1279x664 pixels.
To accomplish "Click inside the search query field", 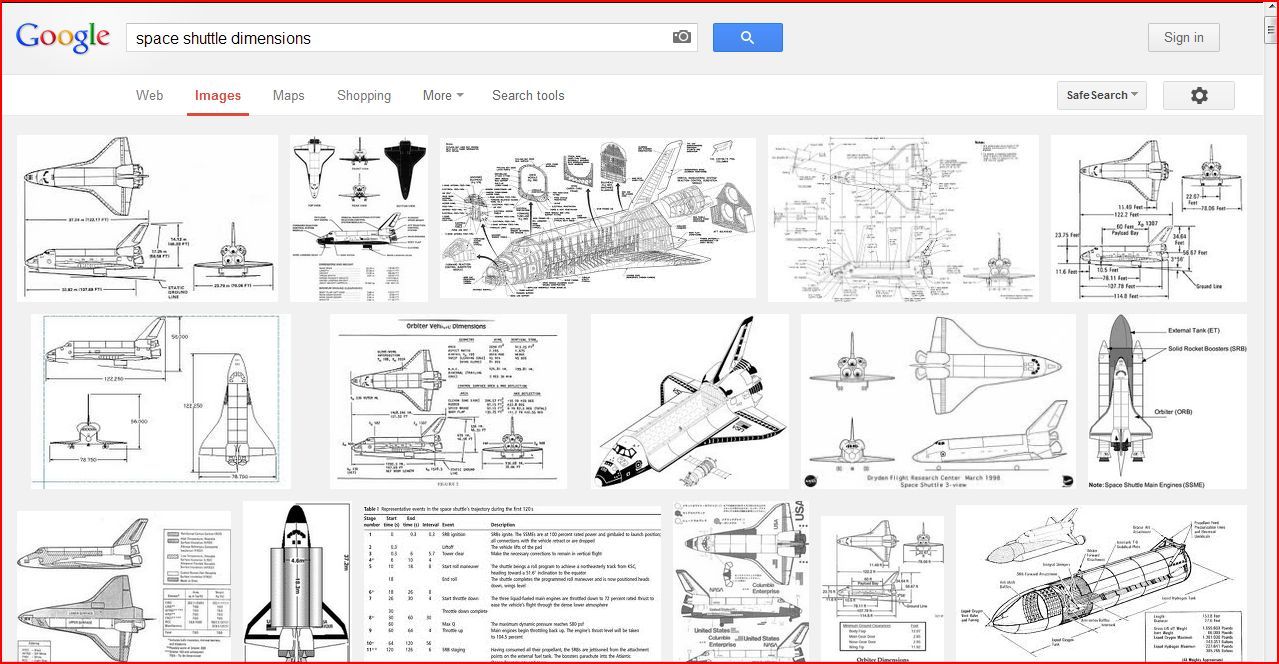I will point(400,36).
